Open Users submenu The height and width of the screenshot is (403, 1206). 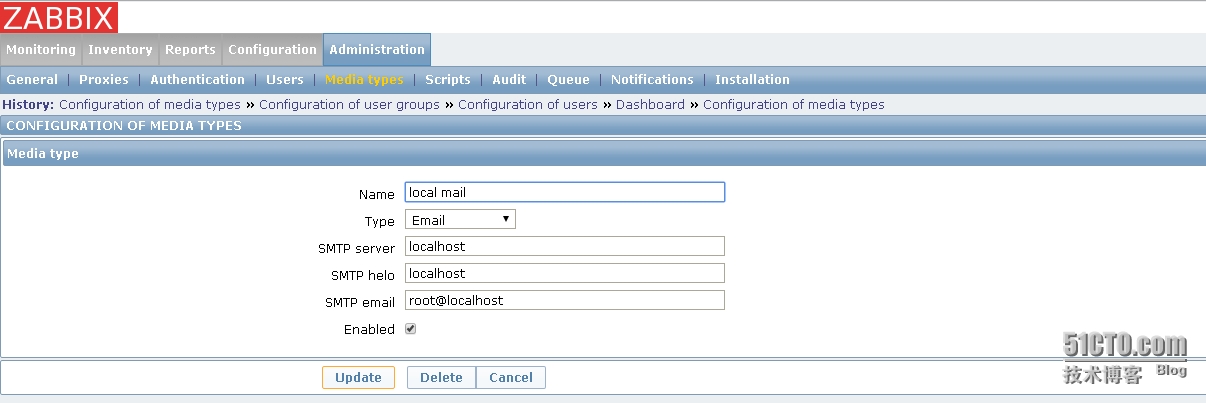coord(285,79)
